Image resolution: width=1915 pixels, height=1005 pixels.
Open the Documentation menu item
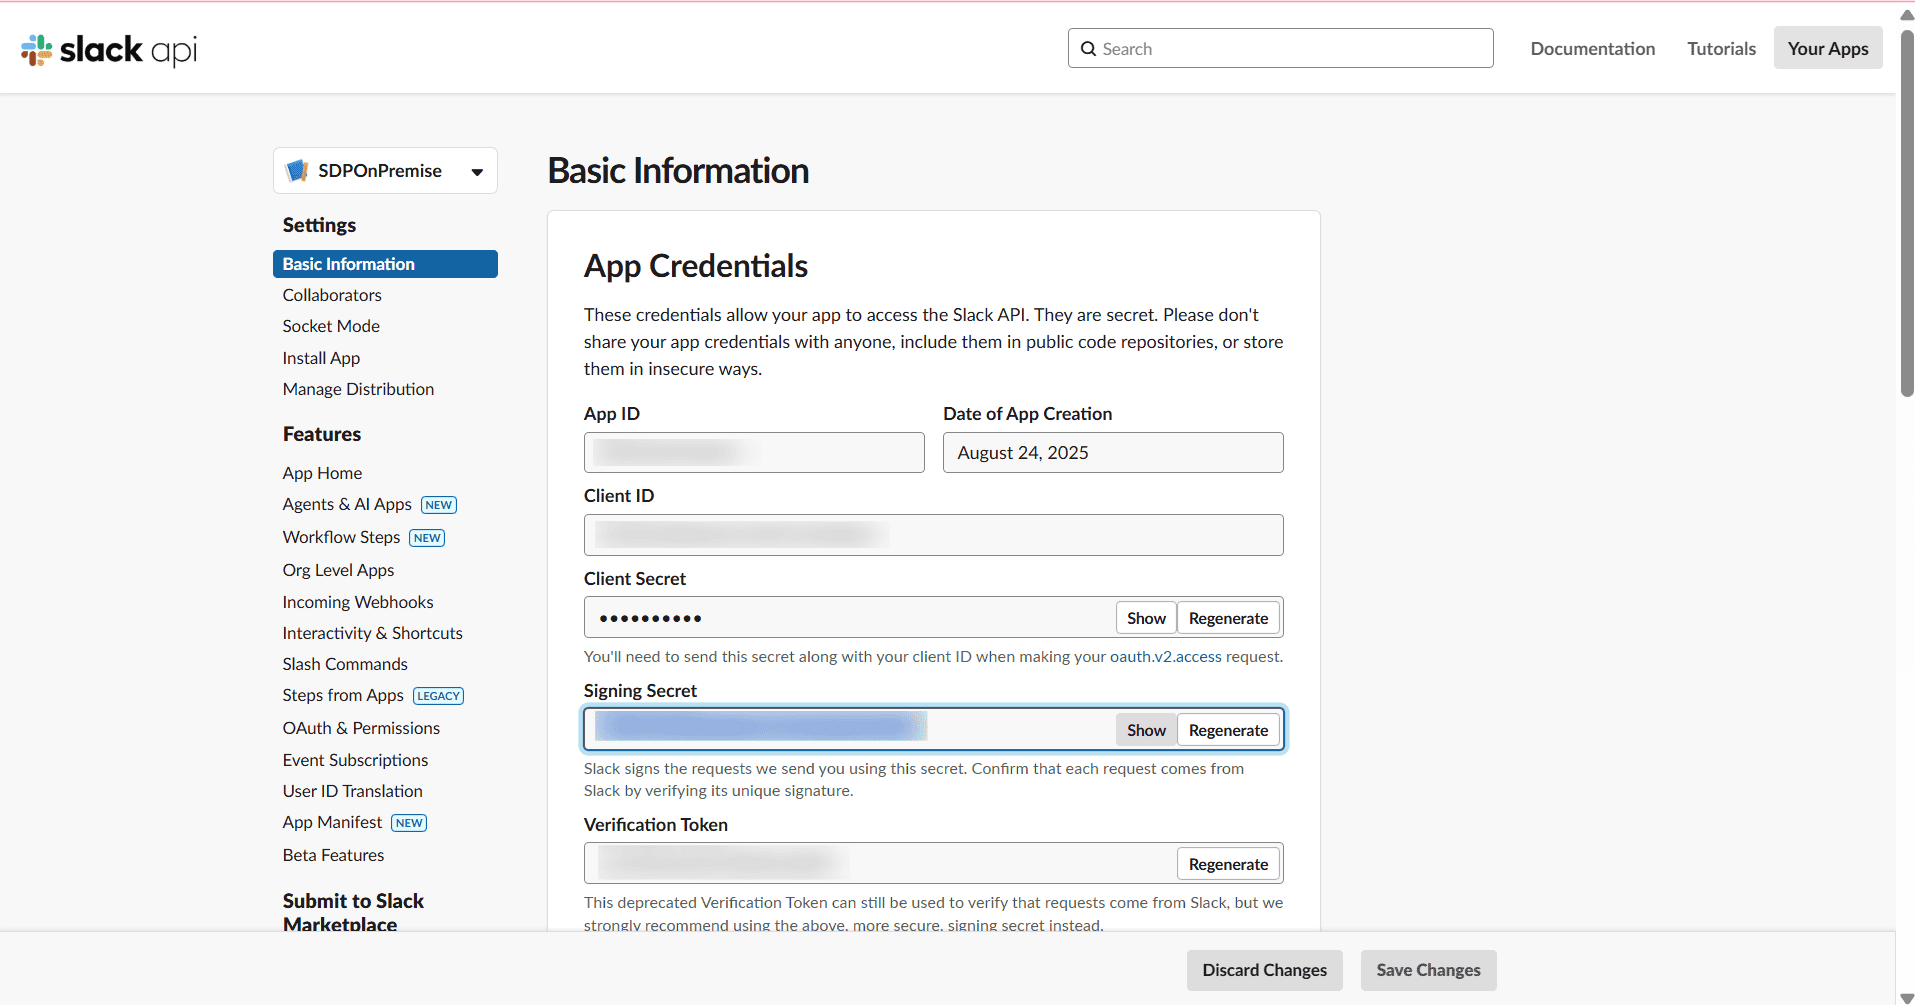[1592, 49]
